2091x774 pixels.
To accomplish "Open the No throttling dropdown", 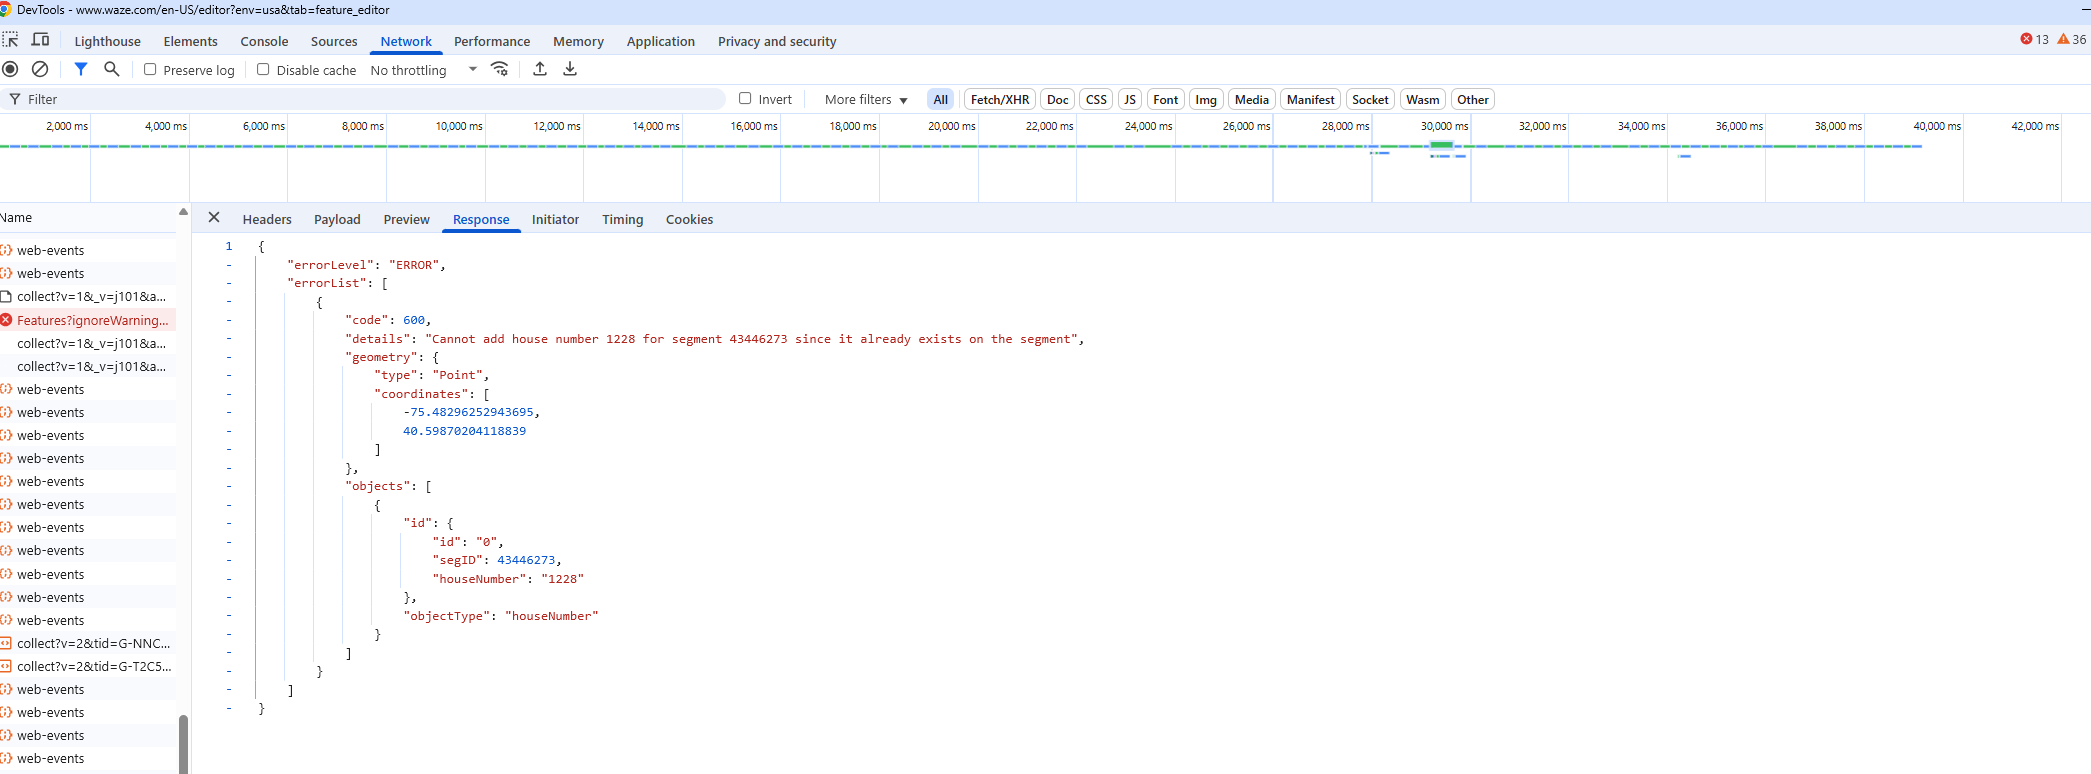I will pos(424,70).
